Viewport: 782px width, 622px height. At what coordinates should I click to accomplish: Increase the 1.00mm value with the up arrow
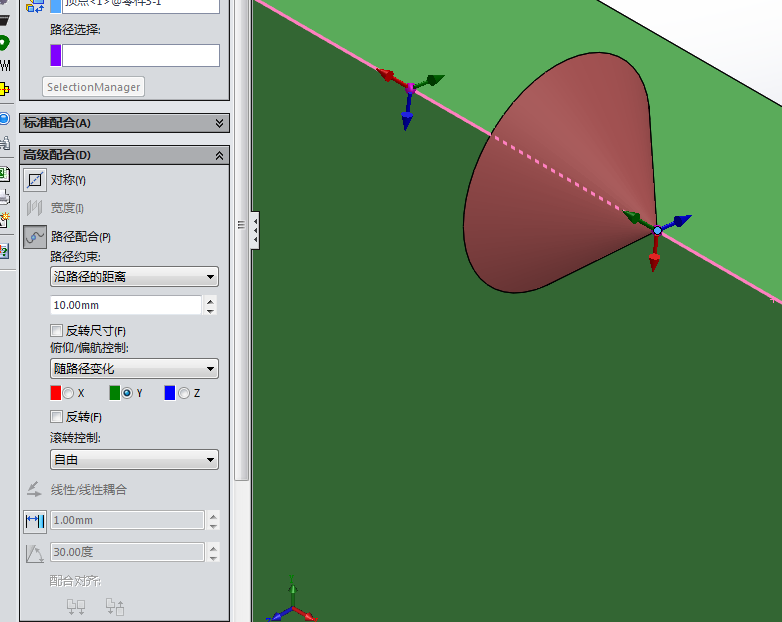[x=213, y=516]
